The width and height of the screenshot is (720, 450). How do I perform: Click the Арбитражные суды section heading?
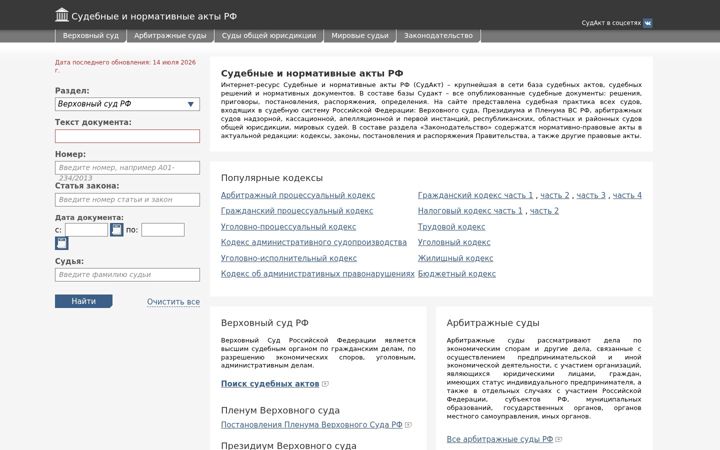click(x=493, y=323)
